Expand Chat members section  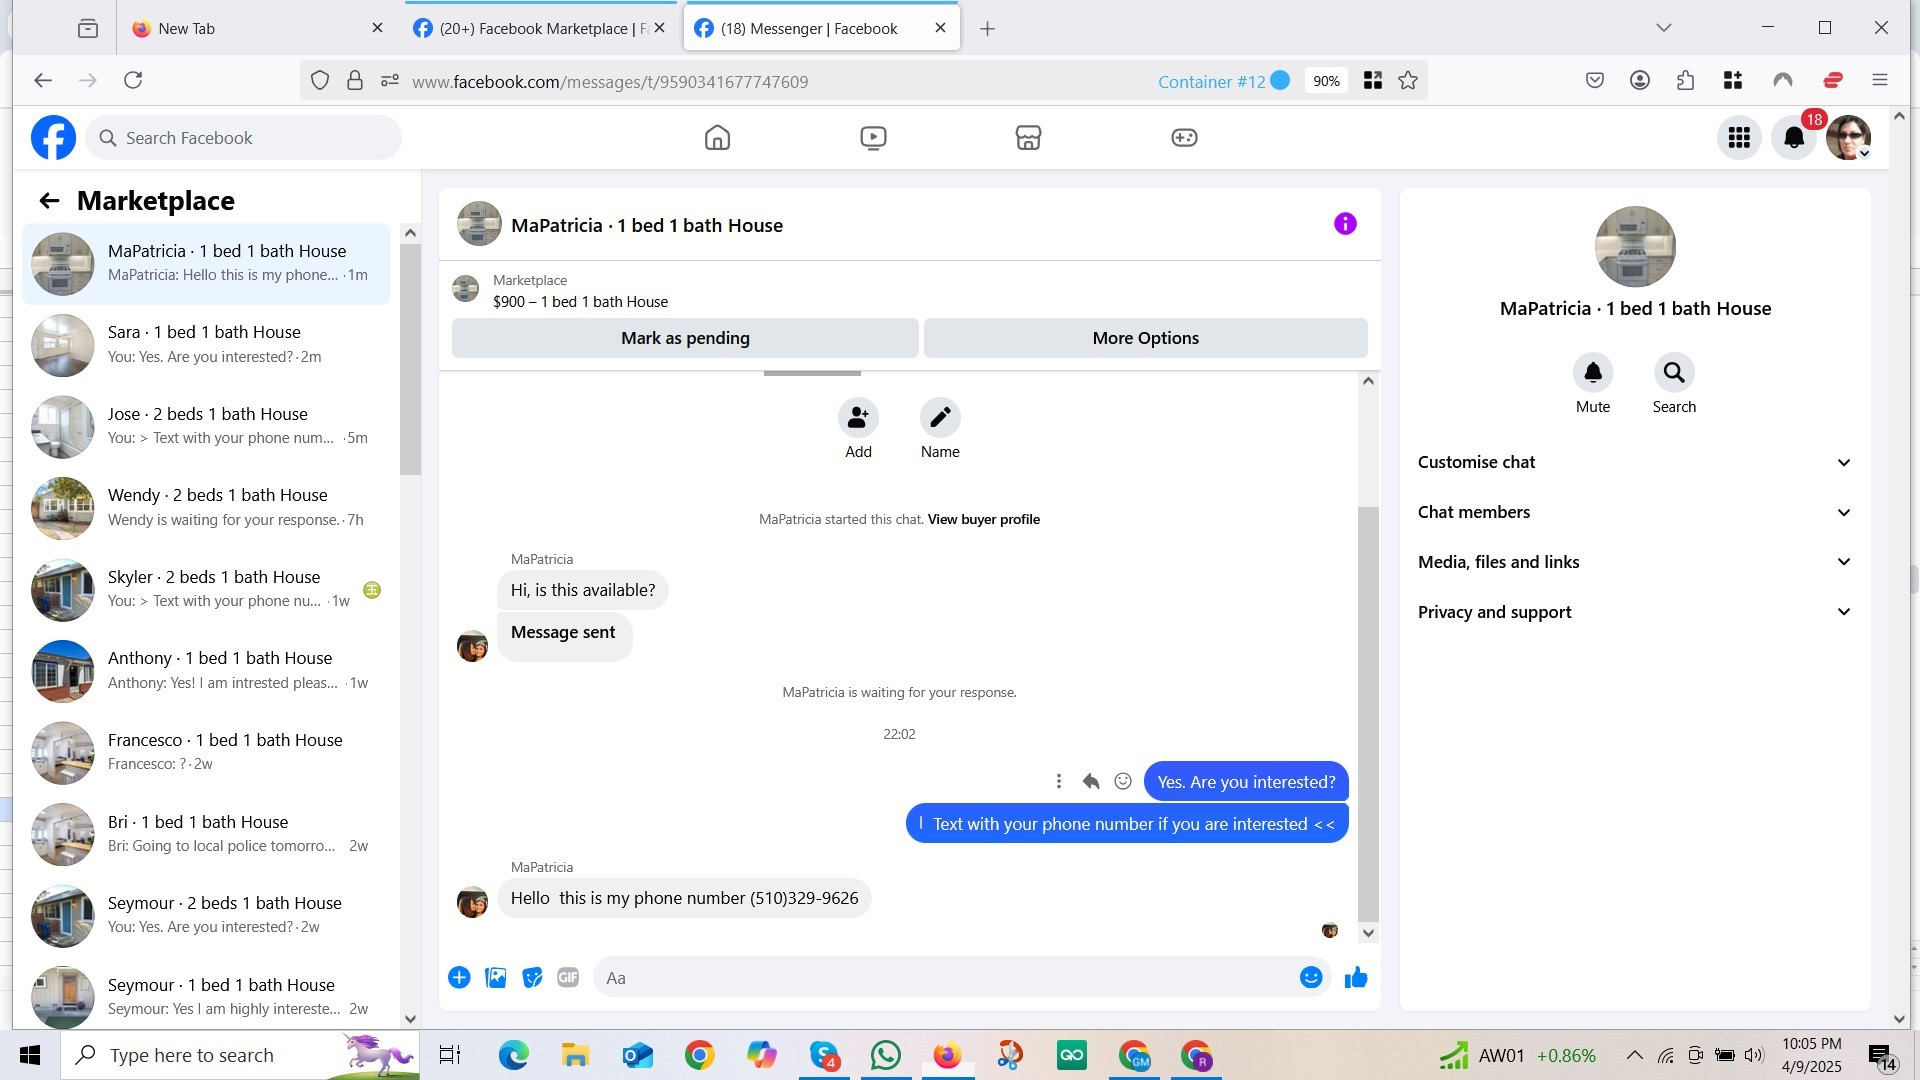[1635, 512]
